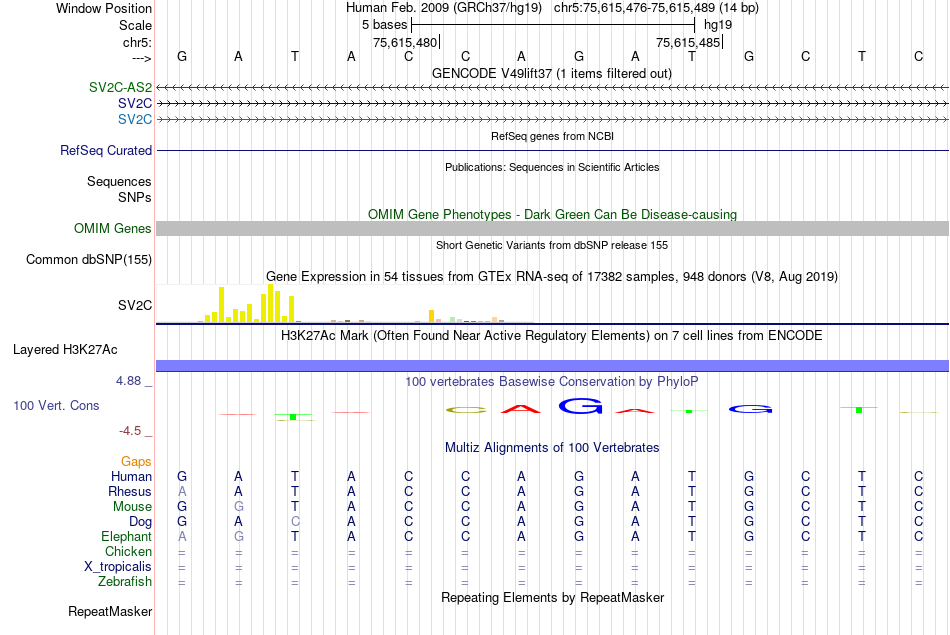Viewport: 950px width, 635px height.
Task: Click the Window Position label
Action: click(x=104, y=8)
